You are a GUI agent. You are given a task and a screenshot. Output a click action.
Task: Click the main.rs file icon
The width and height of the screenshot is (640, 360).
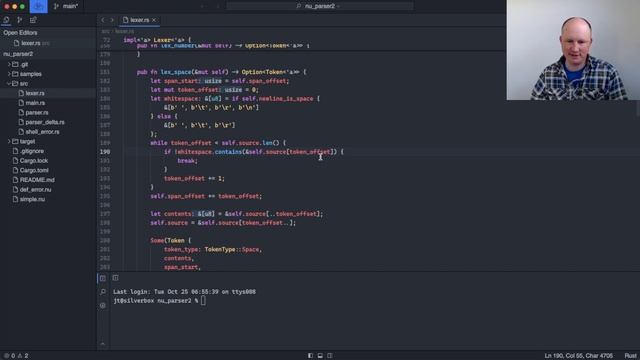coord(21,103)
